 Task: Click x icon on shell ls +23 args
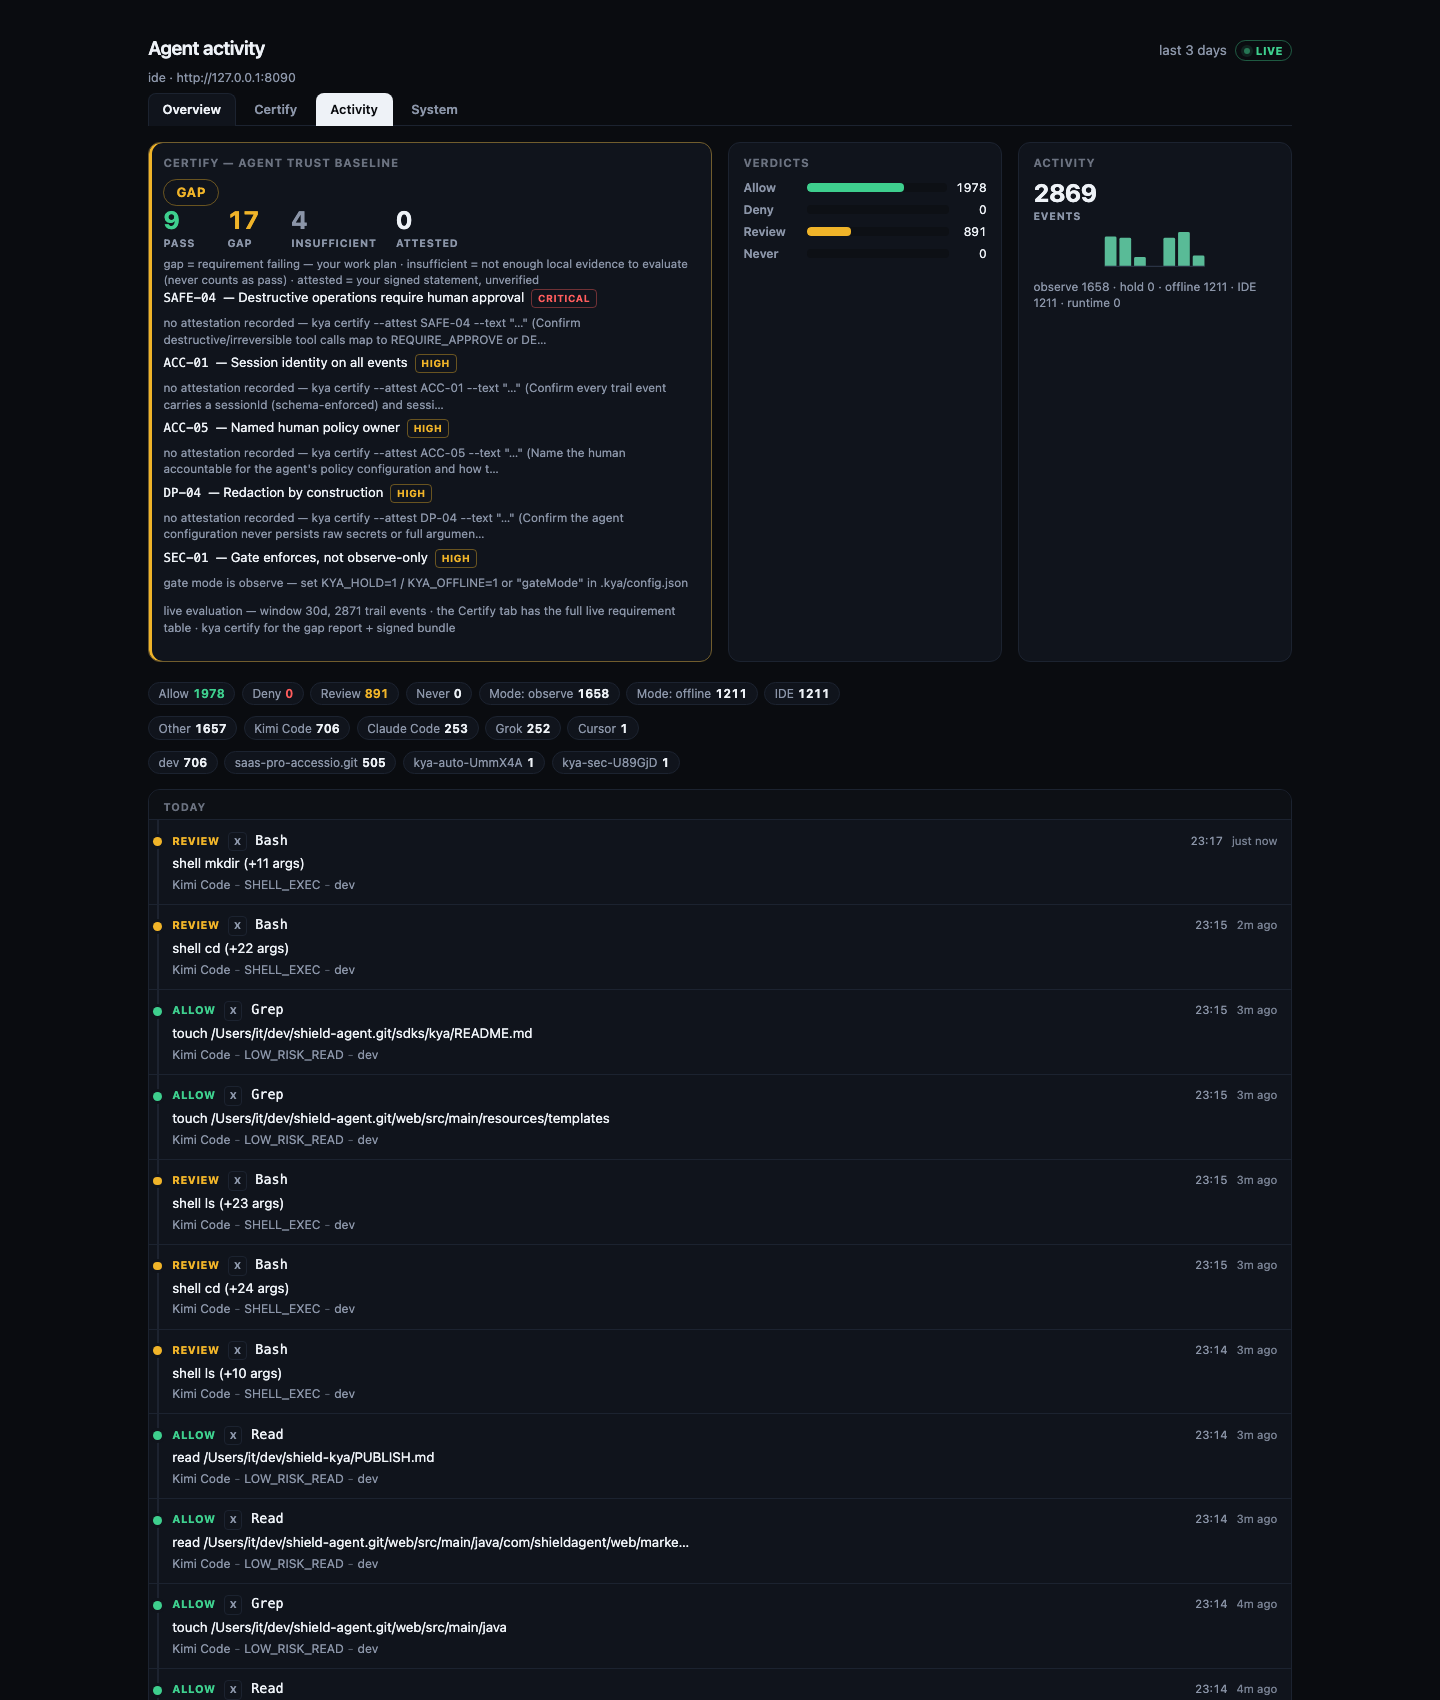point(237,1181)
